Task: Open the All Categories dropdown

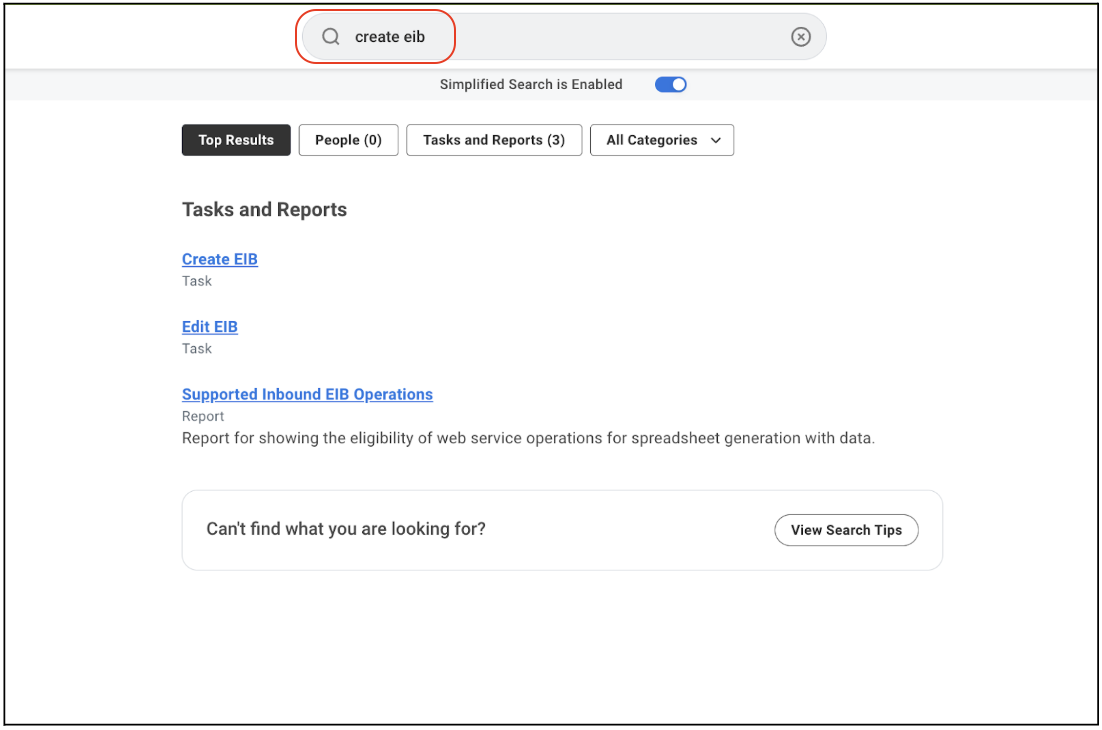Action: point(662,140)
